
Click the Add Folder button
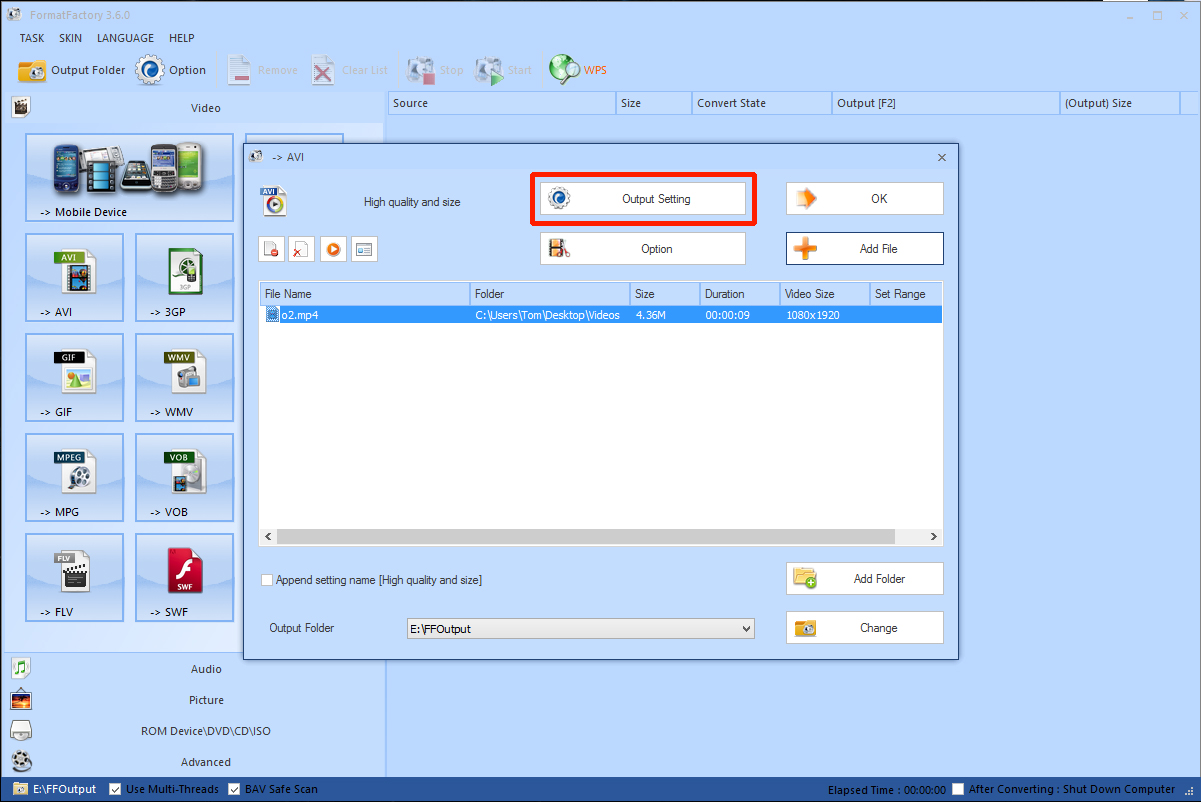[x=865, y=579]
